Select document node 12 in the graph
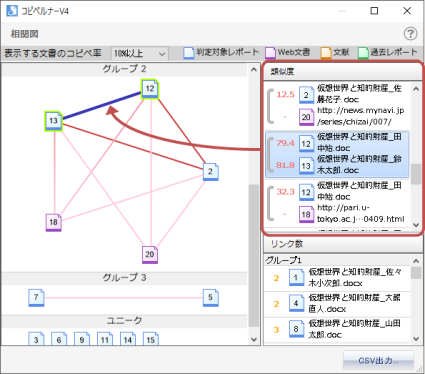The width and height of the screenshot is (425, 374). 150,89
